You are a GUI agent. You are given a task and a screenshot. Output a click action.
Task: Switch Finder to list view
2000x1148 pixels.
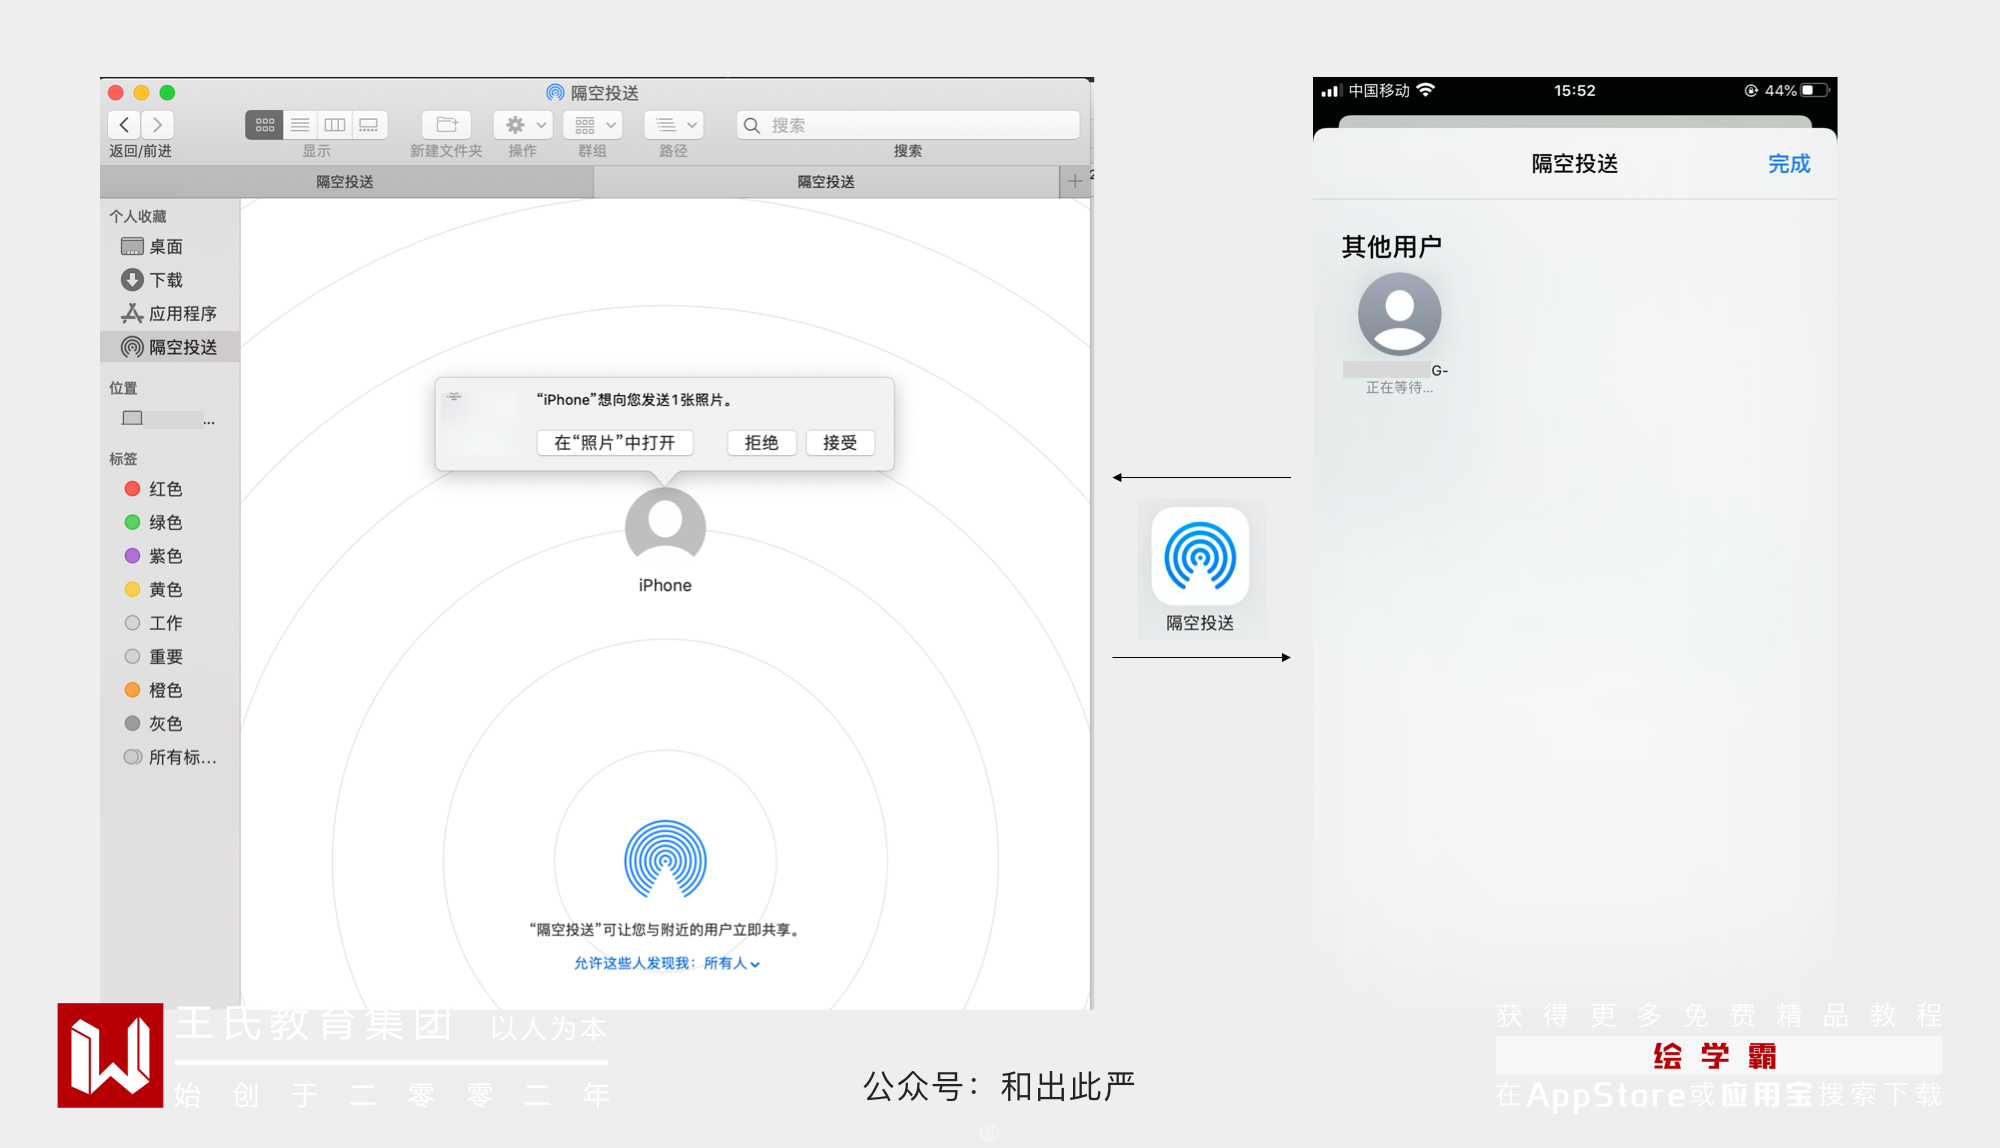[x=300, y=125]
